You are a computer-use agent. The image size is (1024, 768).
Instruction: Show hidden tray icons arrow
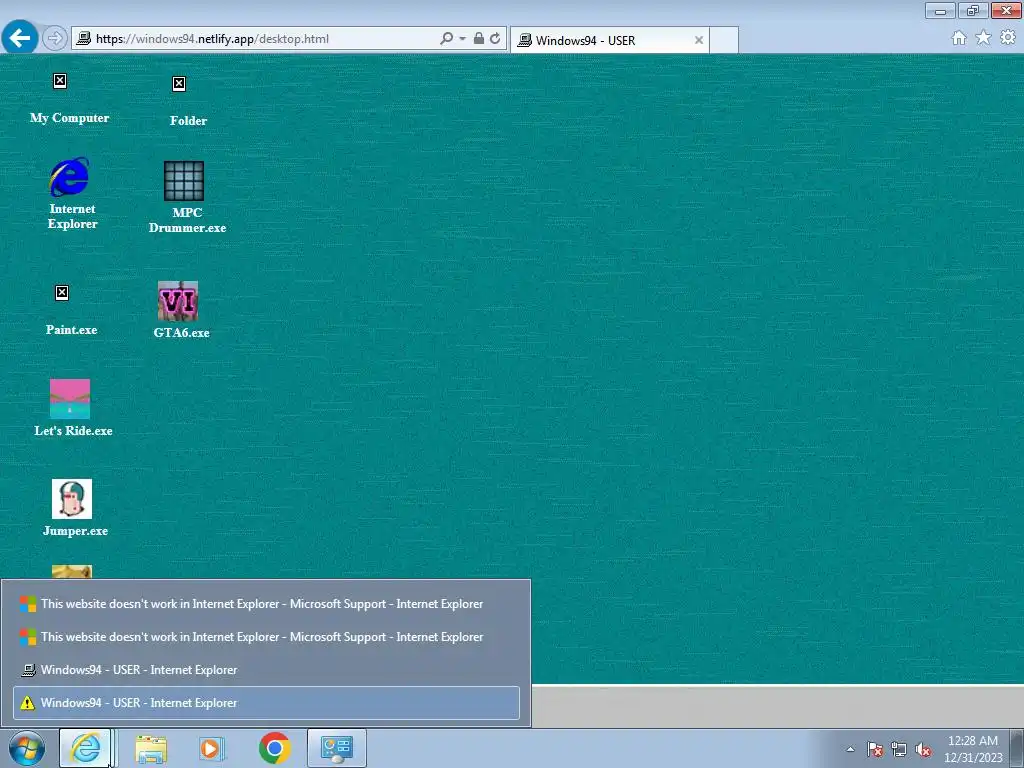[850, 749]
